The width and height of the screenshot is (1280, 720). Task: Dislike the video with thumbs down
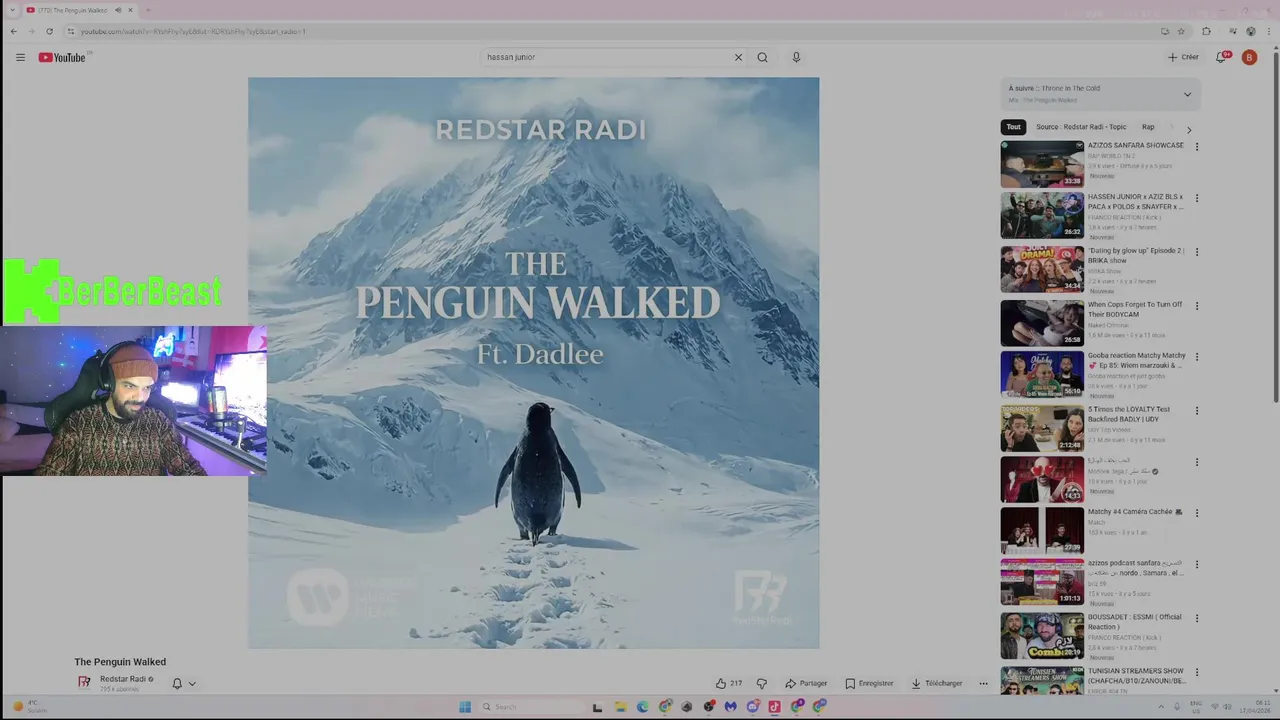click(x=761, y=683)
